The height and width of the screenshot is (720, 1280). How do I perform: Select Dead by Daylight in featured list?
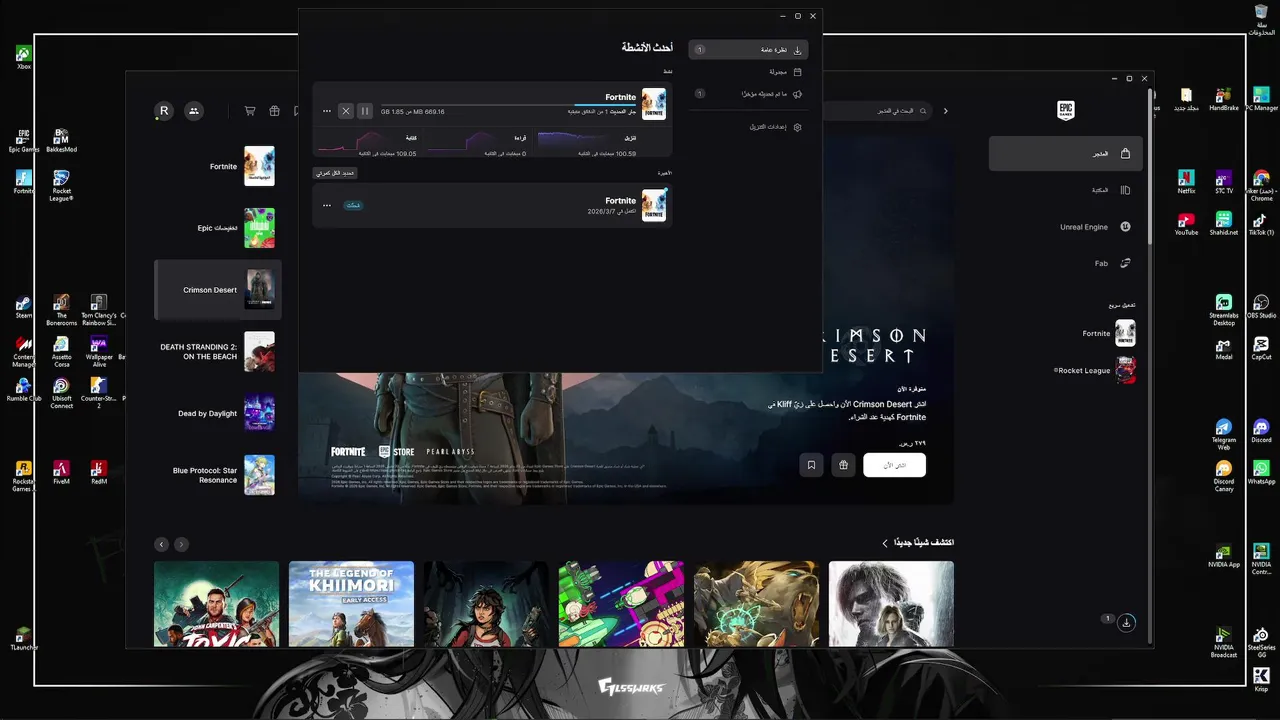point(218,413)
